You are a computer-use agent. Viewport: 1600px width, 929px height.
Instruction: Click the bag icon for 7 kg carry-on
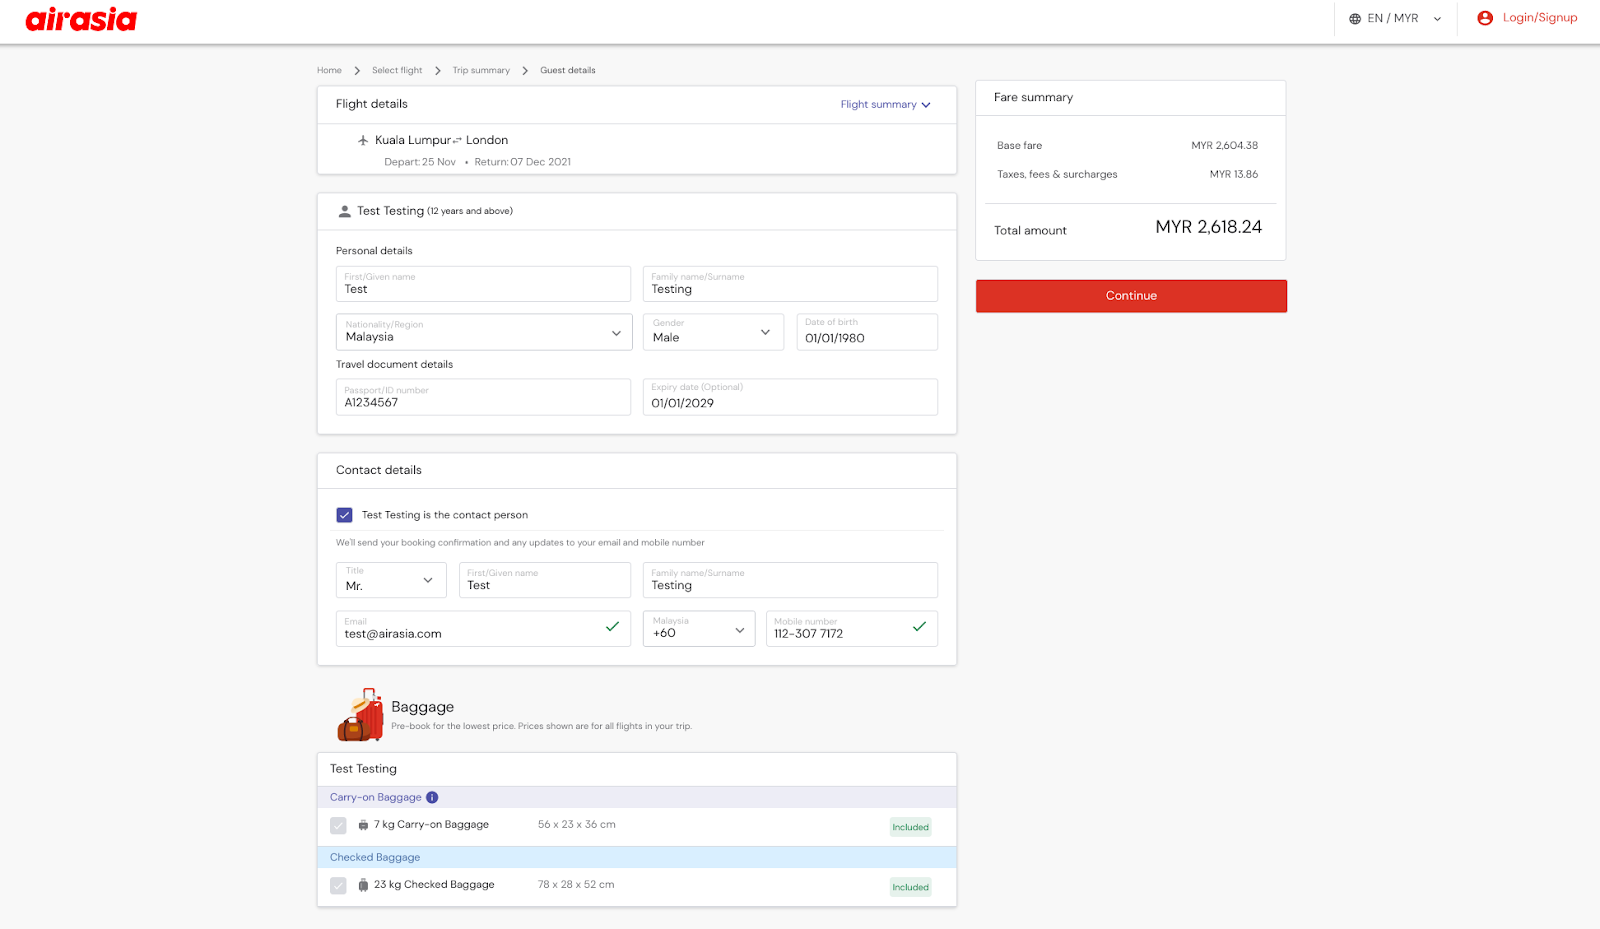pos(363,825)
